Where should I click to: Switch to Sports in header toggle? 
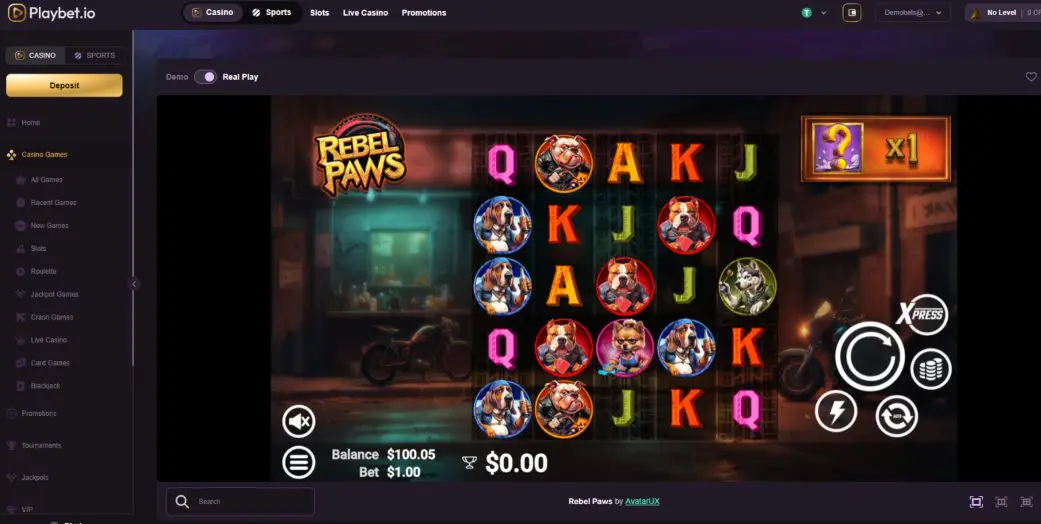point(272,13)
